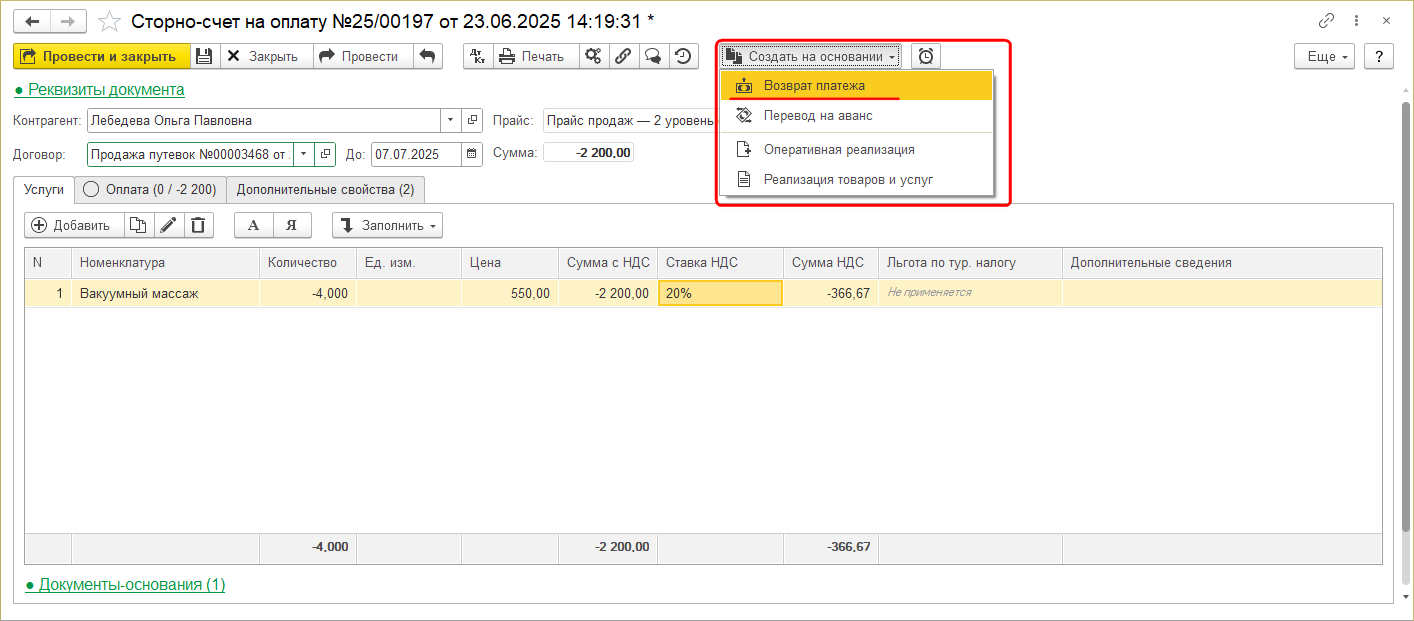Click the Номенклатура column header
The width and height of the screenshot is (1414, 621).
pyautogui.click(x=165, y=262)
